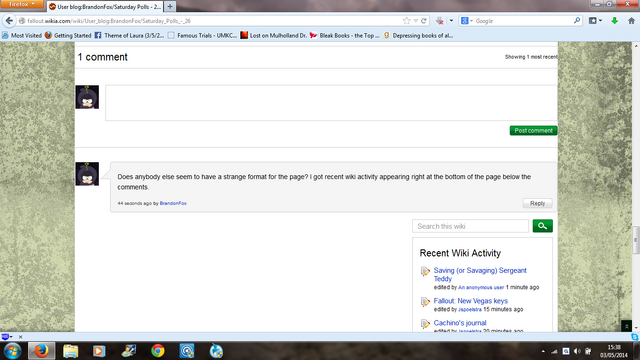Go back with the browser back arrow

click(x=9, y=20)
